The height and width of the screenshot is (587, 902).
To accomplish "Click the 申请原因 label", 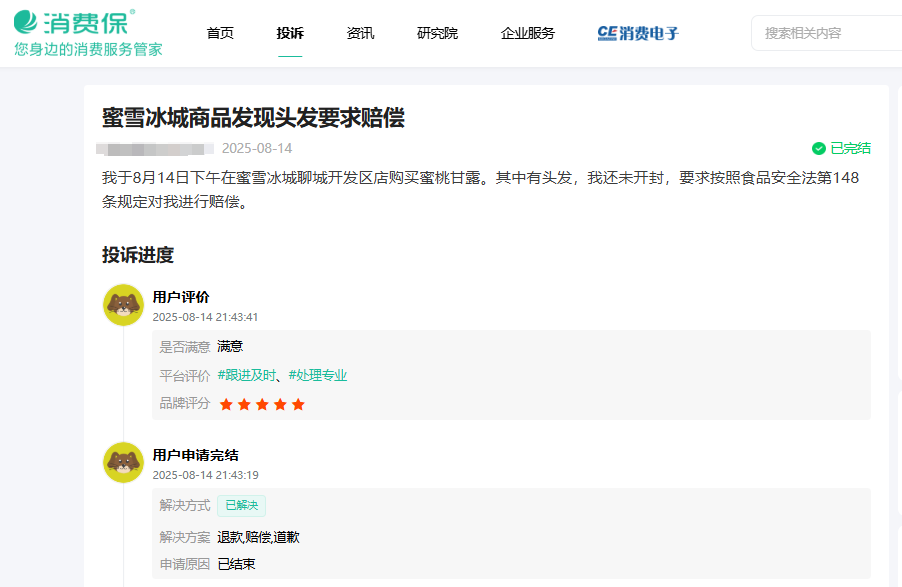I will click(185, 564).
